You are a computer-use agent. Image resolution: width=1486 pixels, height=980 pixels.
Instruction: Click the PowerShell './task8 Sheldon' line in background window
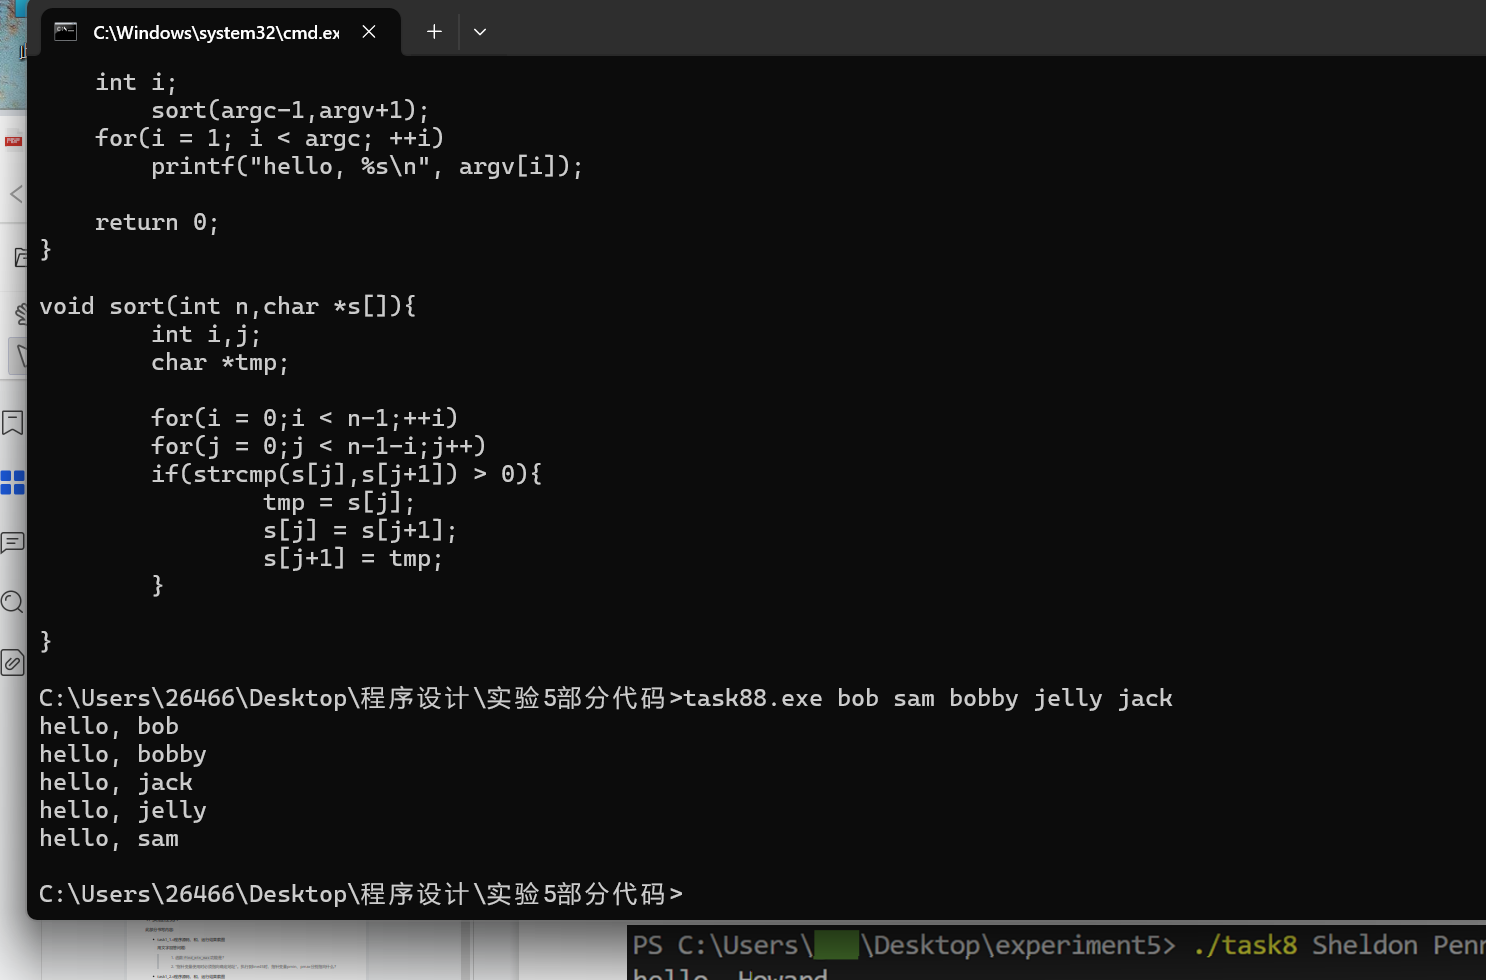click(1059, 945)
